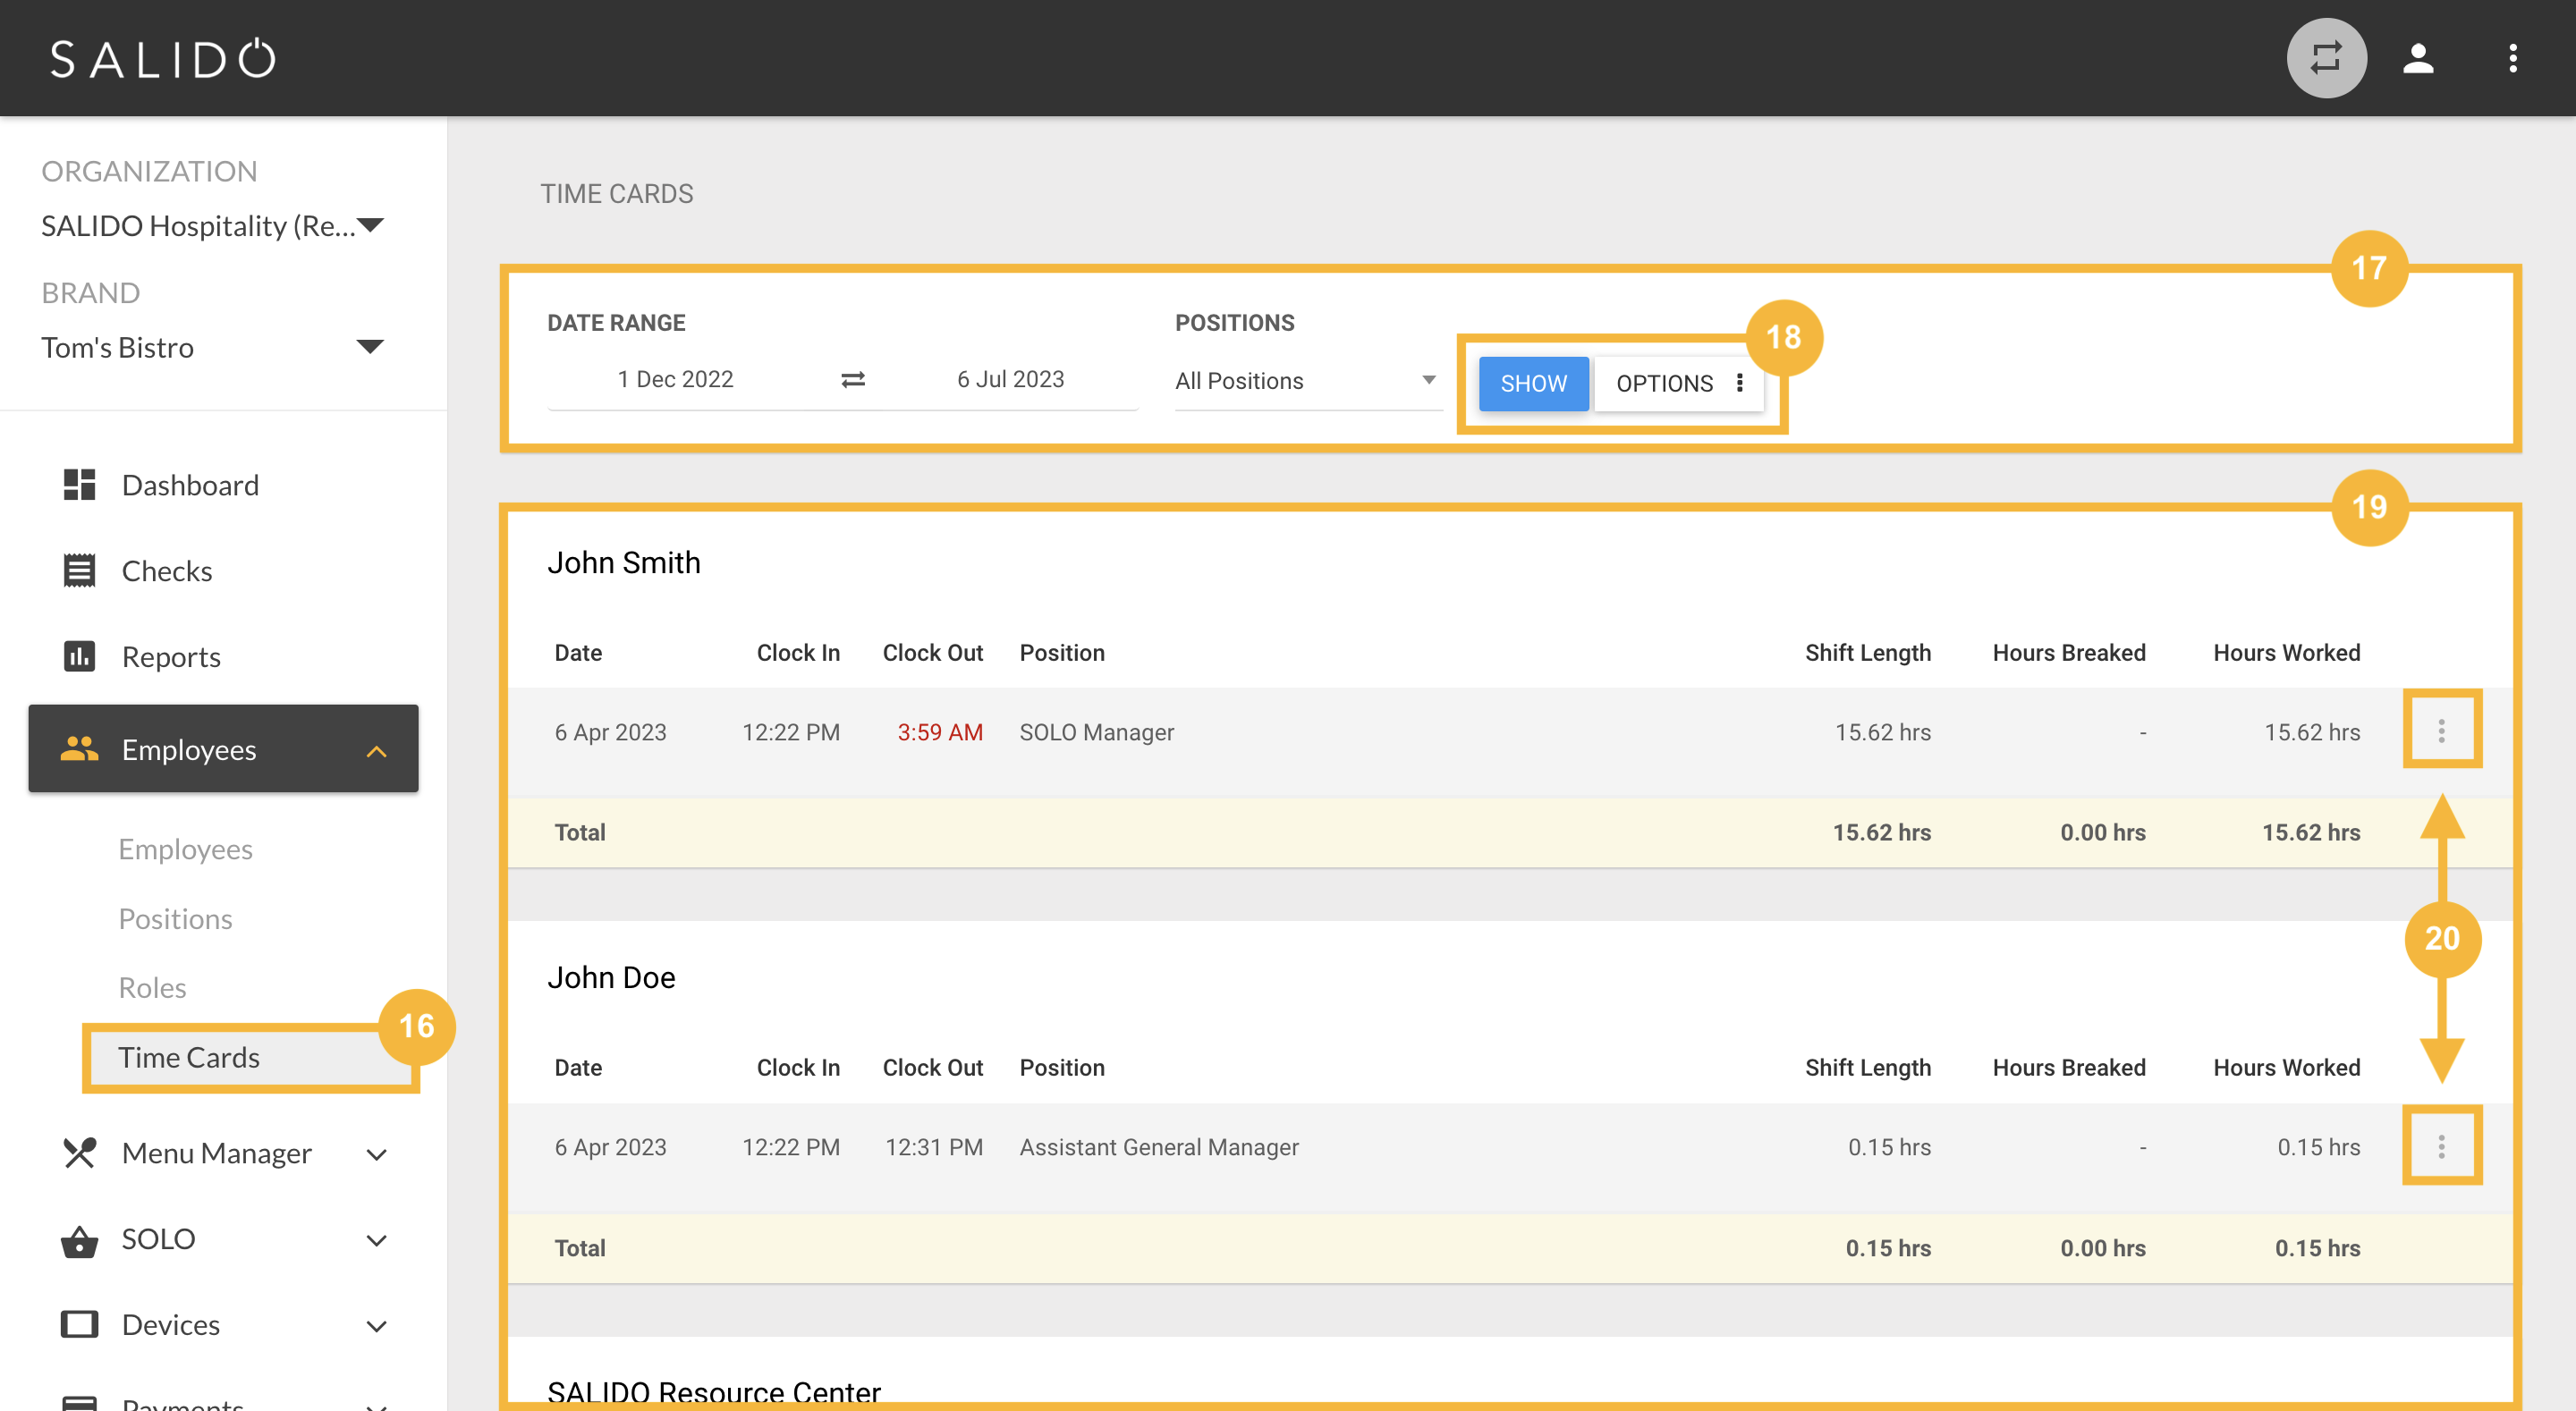Screen dimensions: 2576x1411
Task: Click John Smith's 6 Apr 2023 date
Action: (610, 732)
